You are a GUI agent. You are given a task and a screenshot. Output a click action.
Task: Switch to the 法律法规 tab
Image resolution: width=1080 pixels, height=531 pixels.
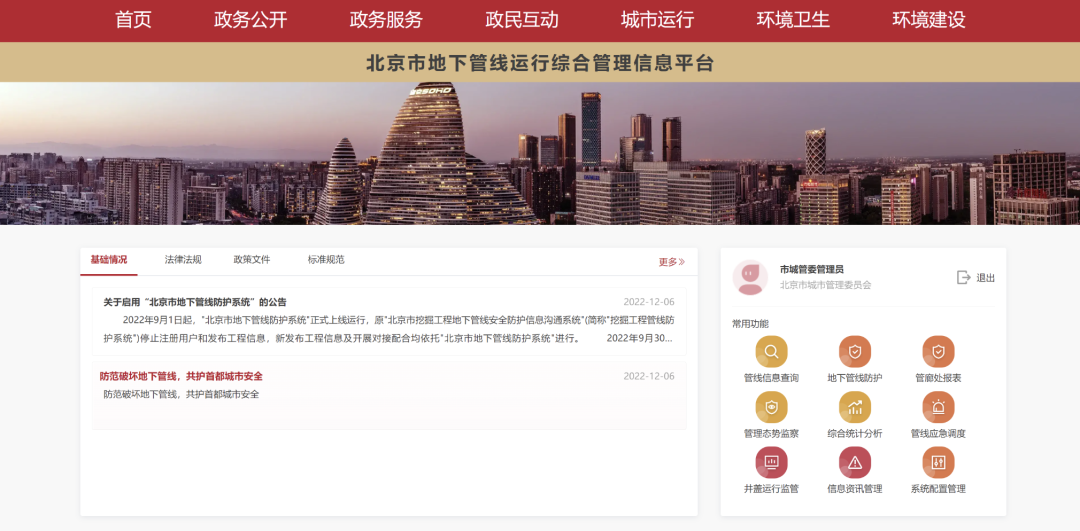(183, 260)
